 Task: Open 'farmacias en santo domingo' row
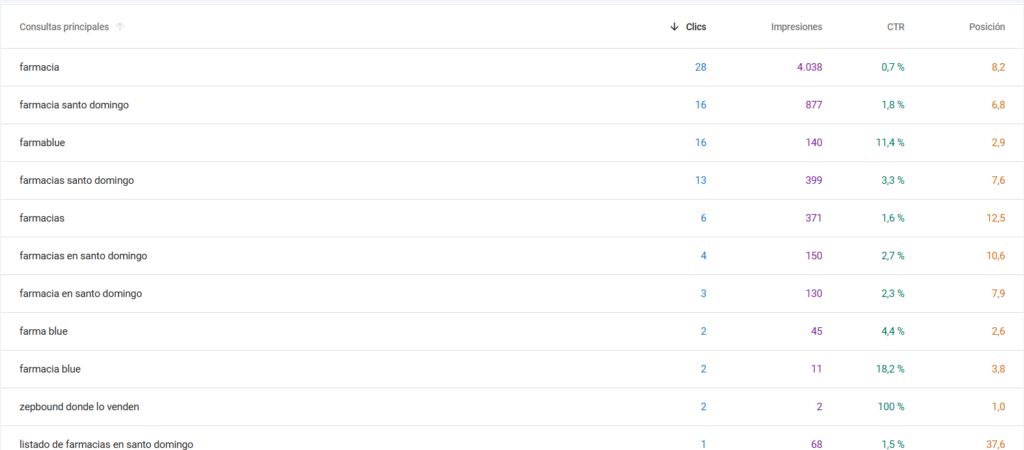(x=512, y=255)
